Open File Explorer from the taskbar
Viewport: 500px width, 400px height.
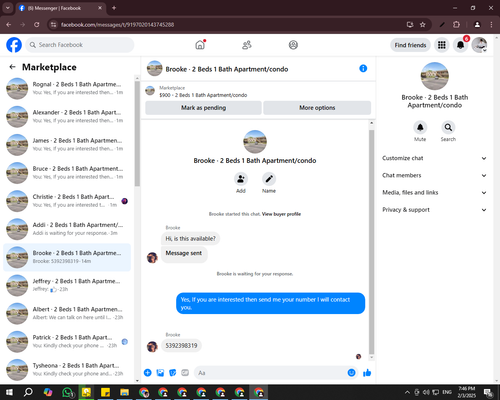click(x=125, y=392)
